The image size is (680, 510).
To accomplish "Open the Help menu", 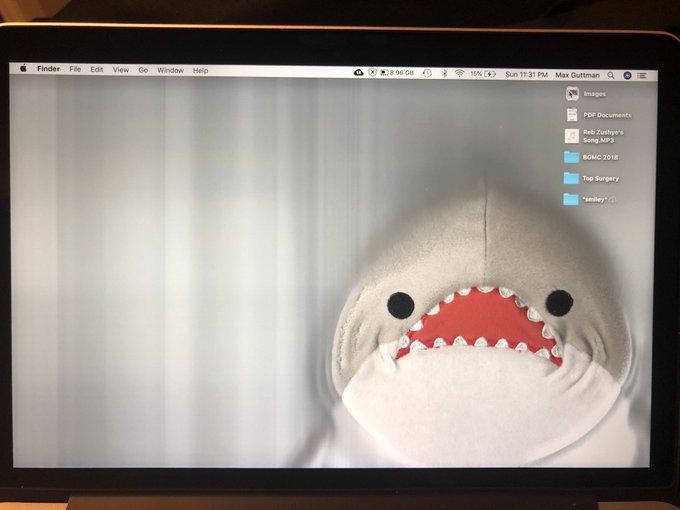I will click(200, 71).
